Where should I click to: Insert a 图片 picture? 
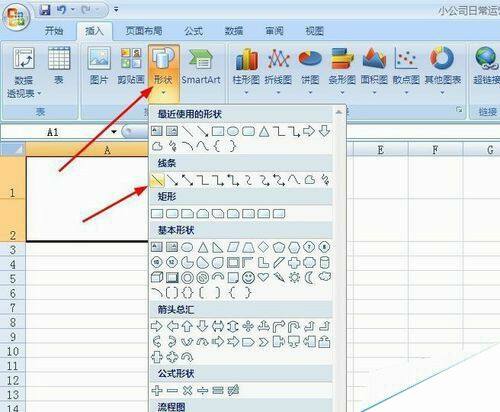(x=99, y=65)
